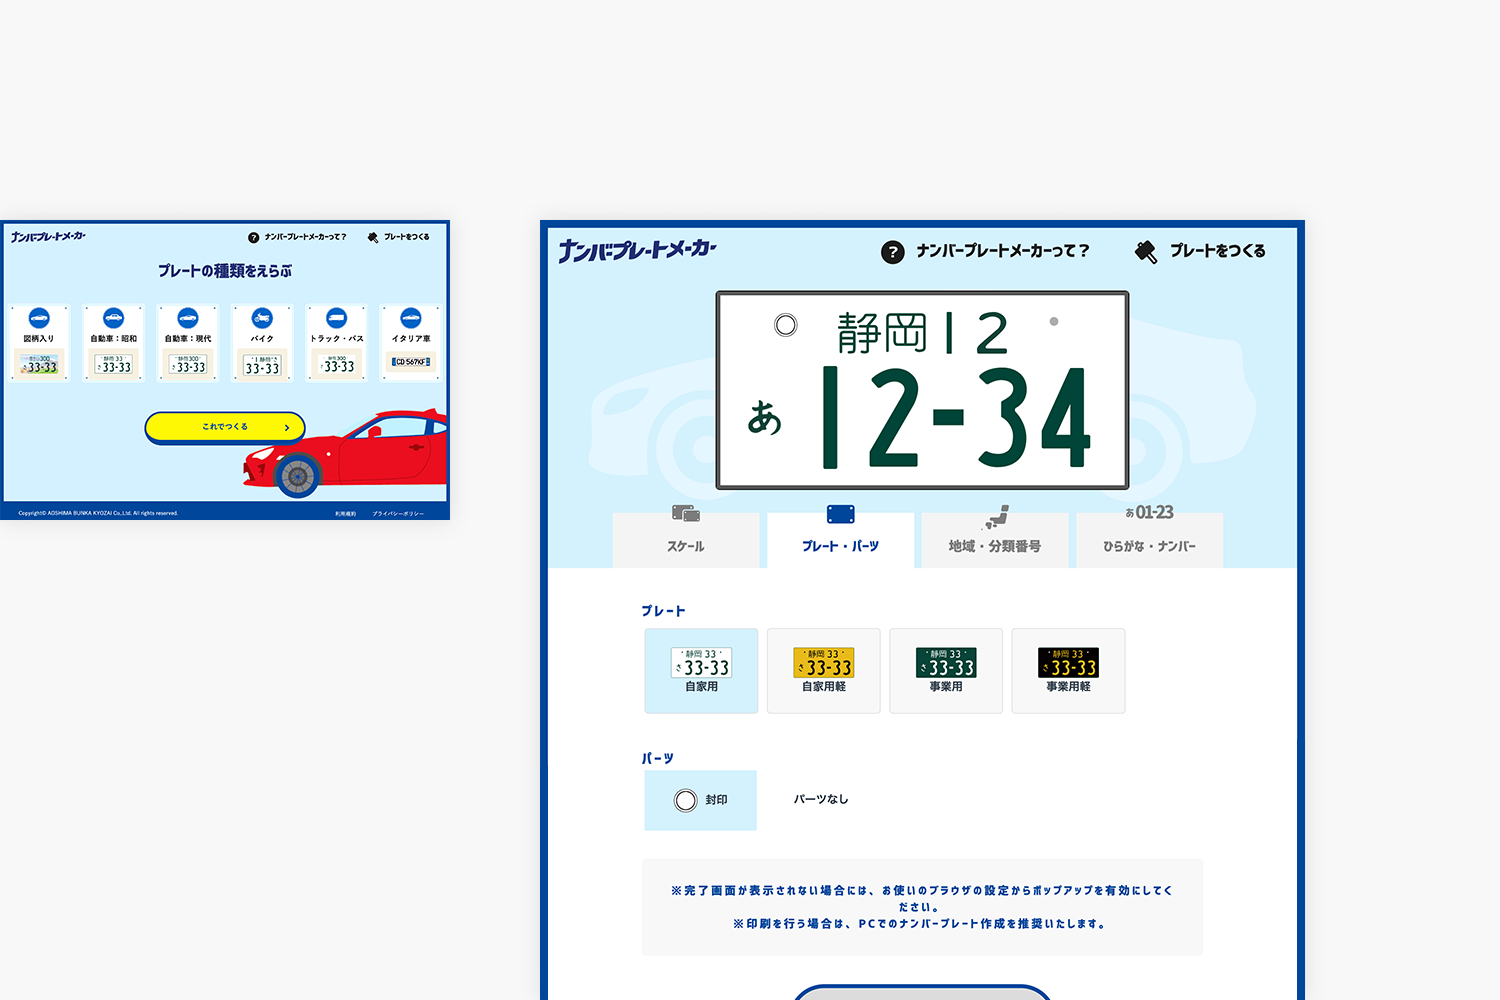Click the 自動車：昭和 classic car icon

[x=114, y=317]
